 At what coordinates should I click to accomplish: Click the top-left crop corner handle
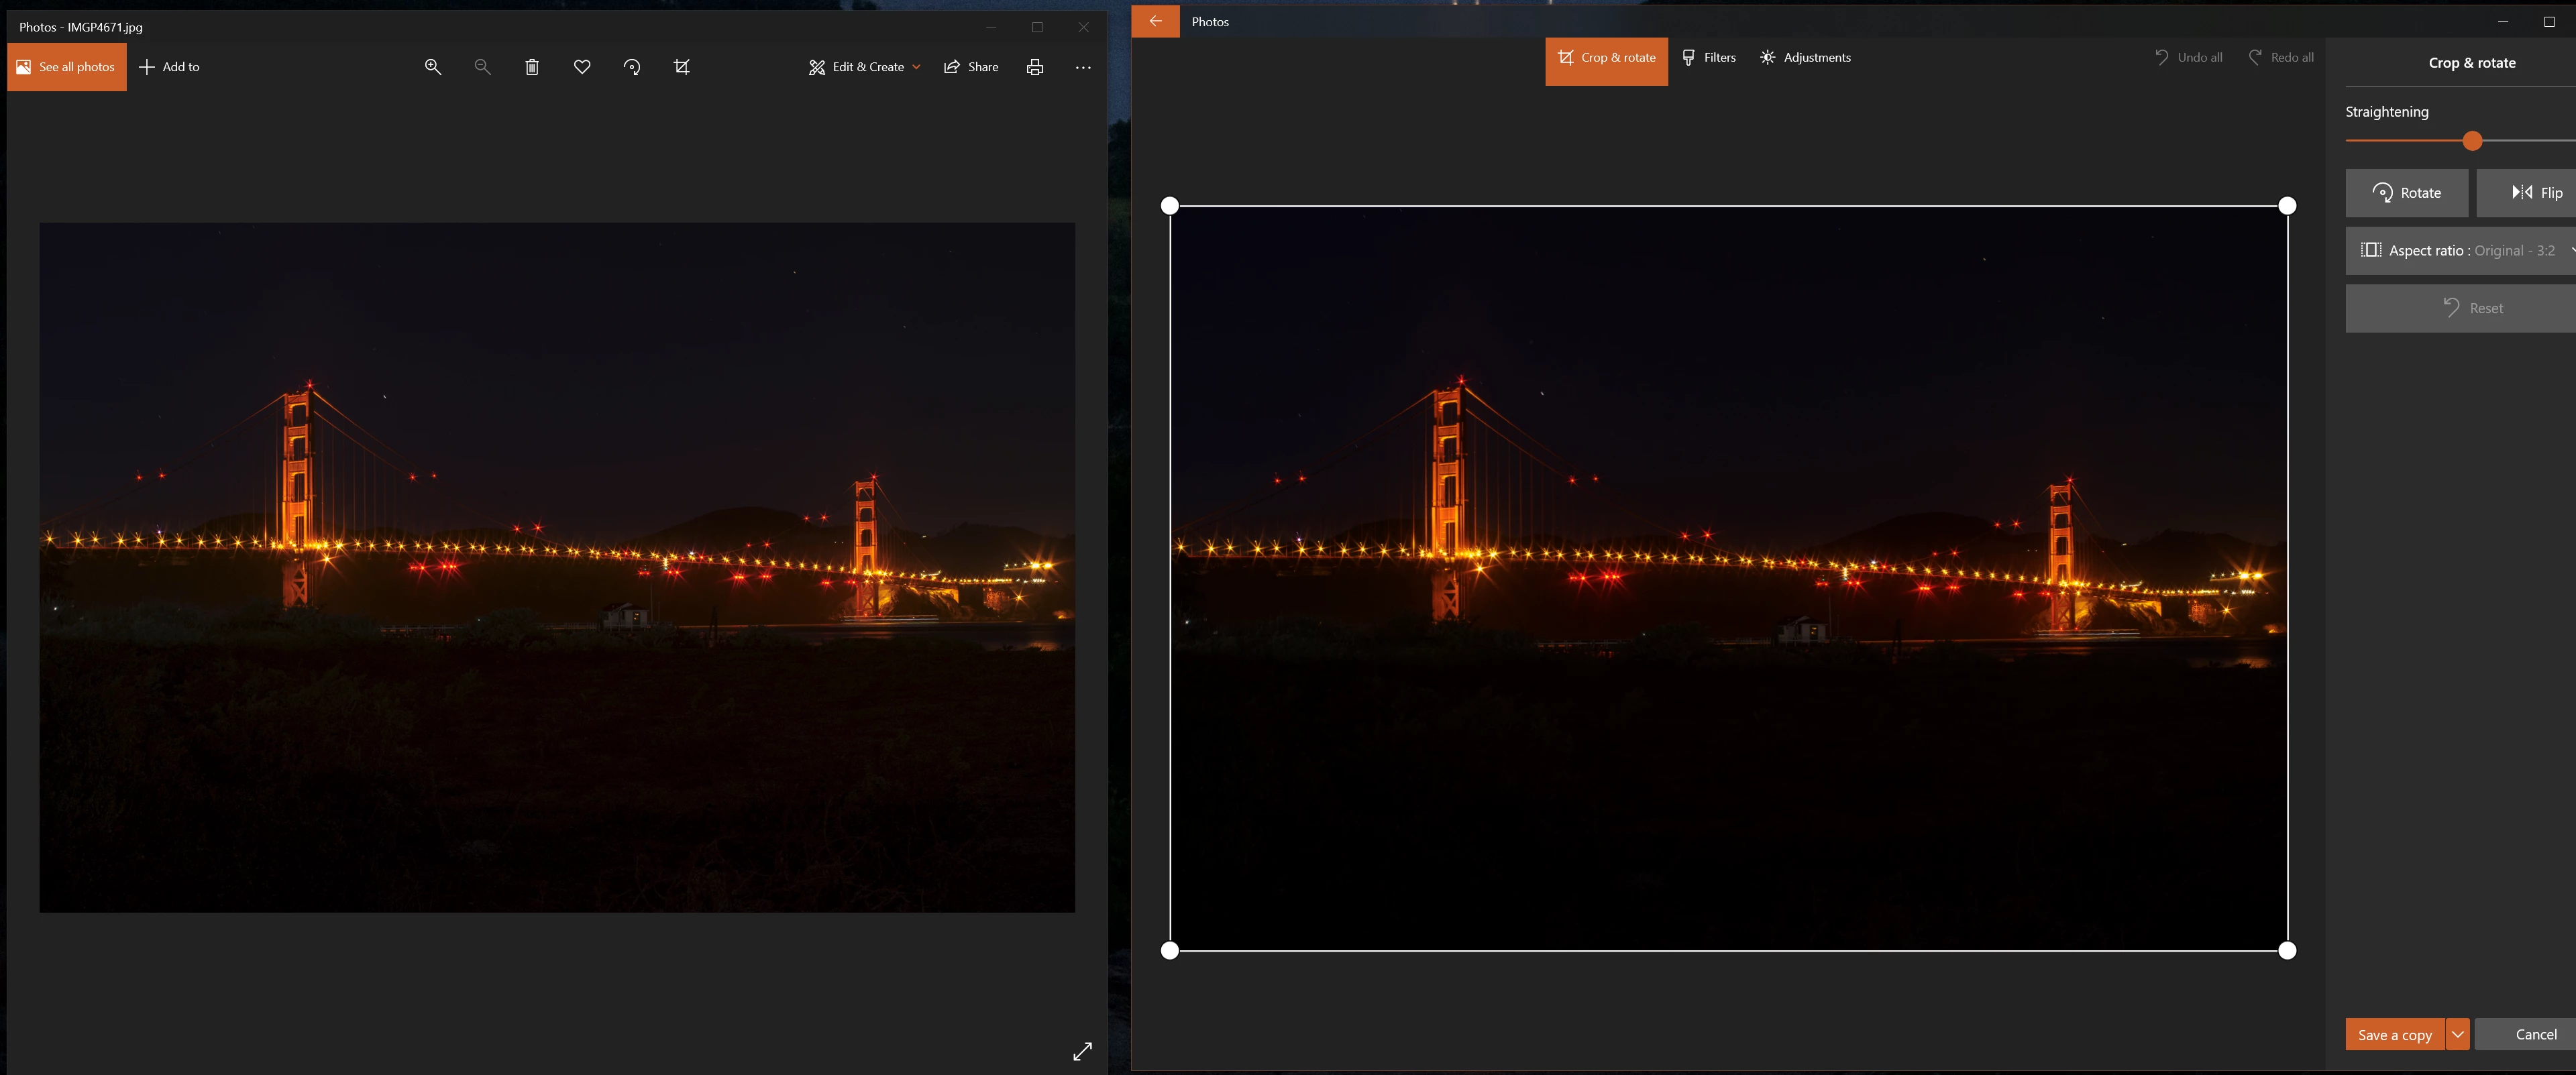[1170, 206]
